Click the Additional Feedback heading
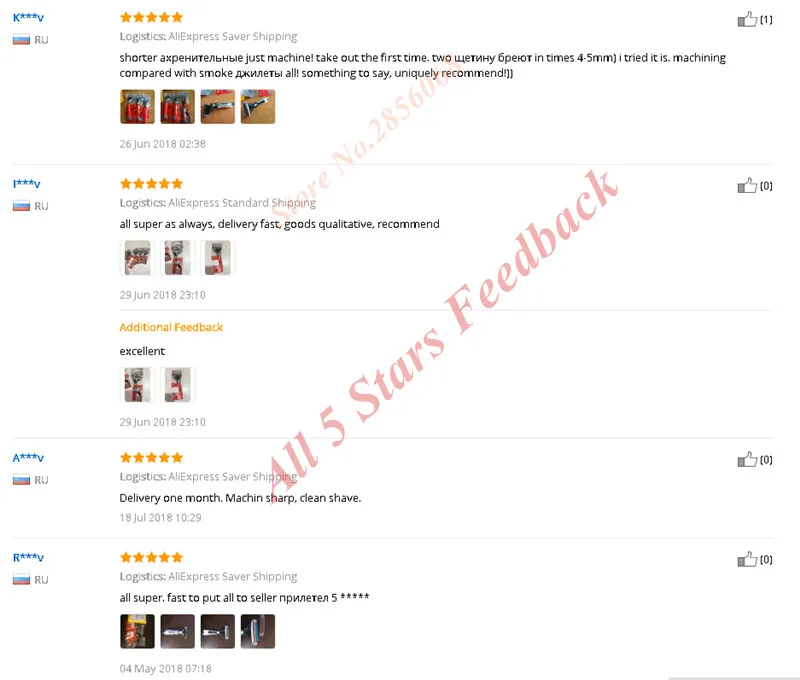The width and height of the screenshot is (800, 680). 171,327
